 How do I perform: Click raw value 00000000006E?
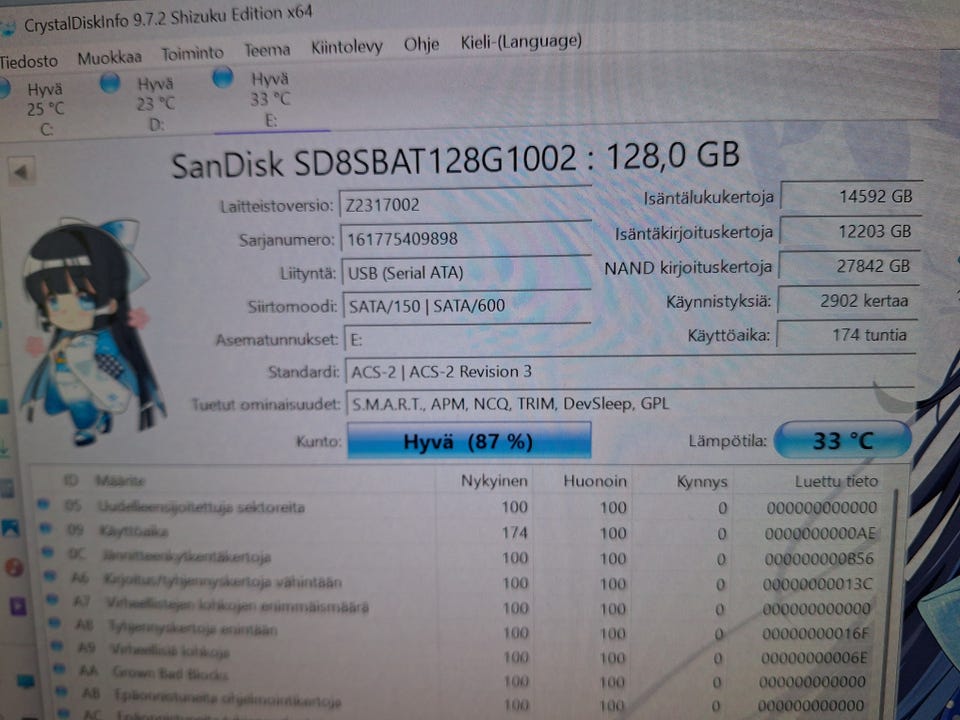(x=814, y=658)
